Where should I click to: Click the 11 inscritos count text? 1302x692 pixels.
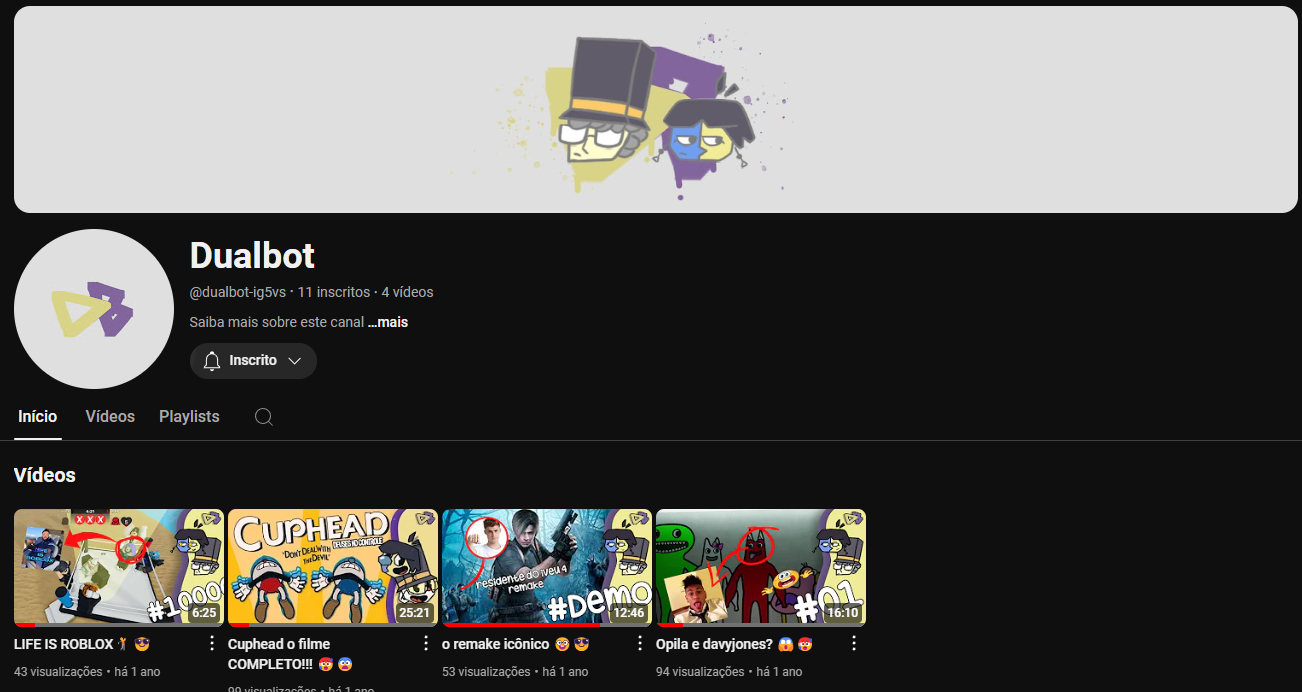334,292
